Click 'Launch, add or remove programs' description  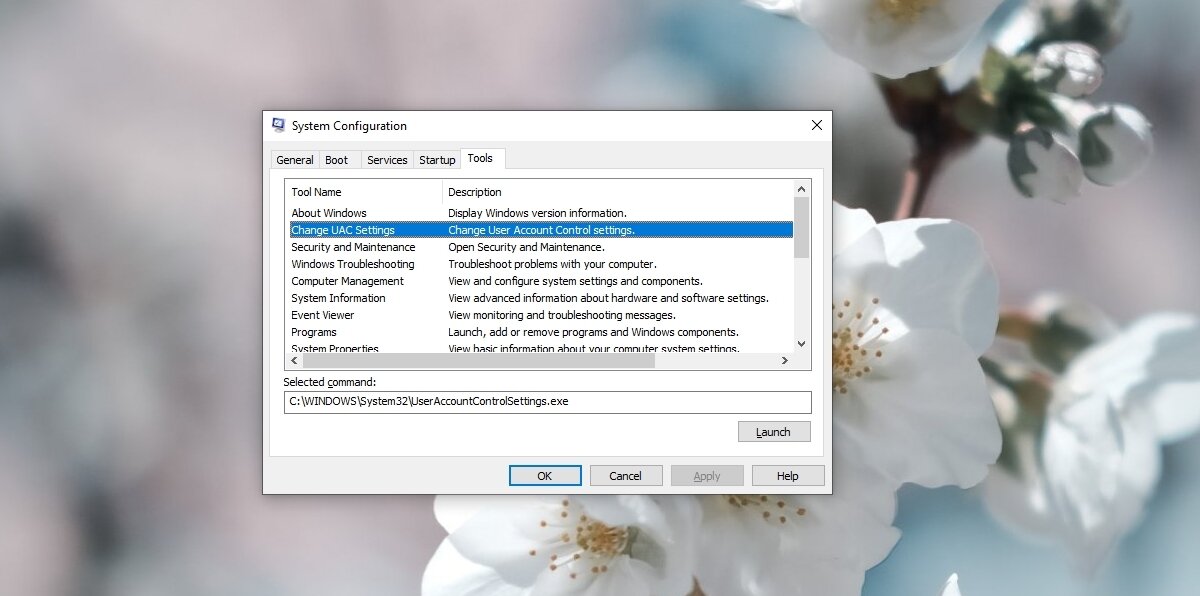coord(593,332)
